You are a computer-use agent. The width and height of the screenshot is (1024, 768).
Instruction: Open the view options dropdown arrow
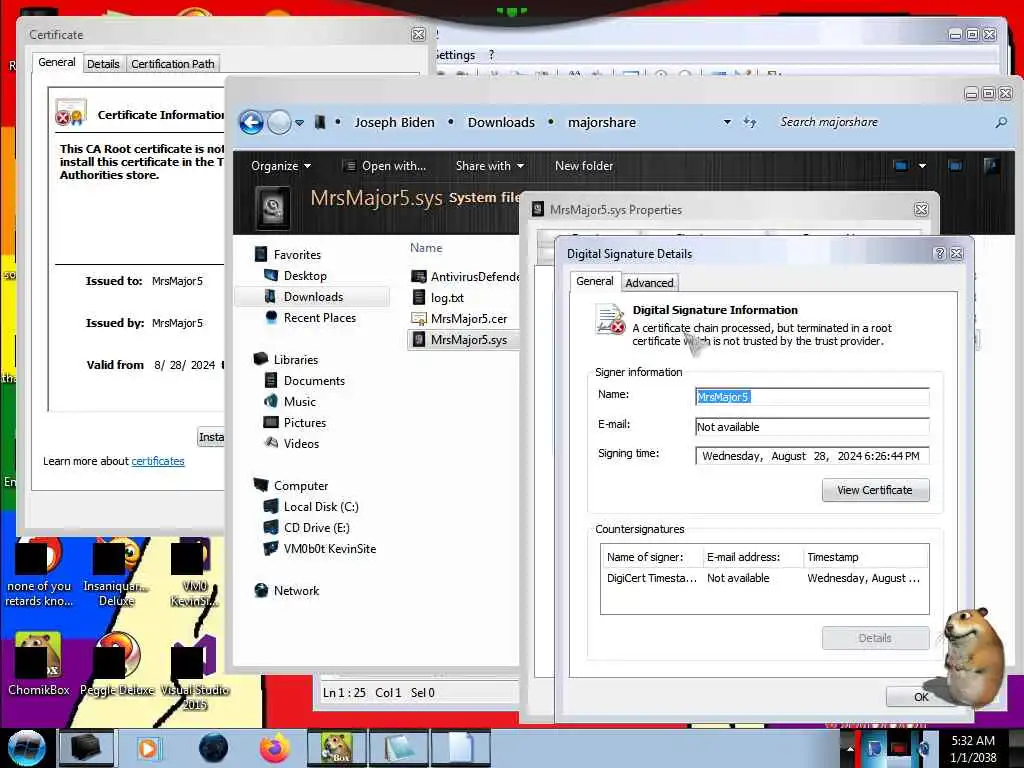922,166
